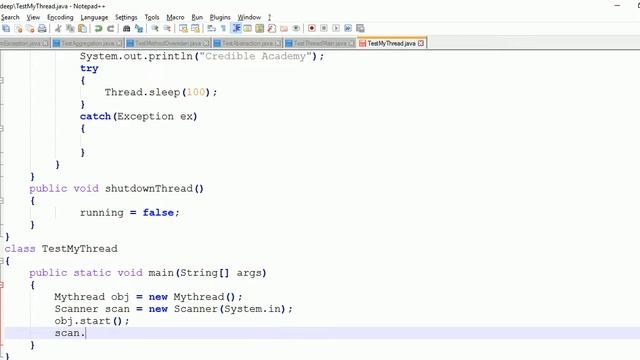This screenshot has height=360, width=640.
Task: Click the Close All files toolbar icon
Action: (x=30, y=28)
